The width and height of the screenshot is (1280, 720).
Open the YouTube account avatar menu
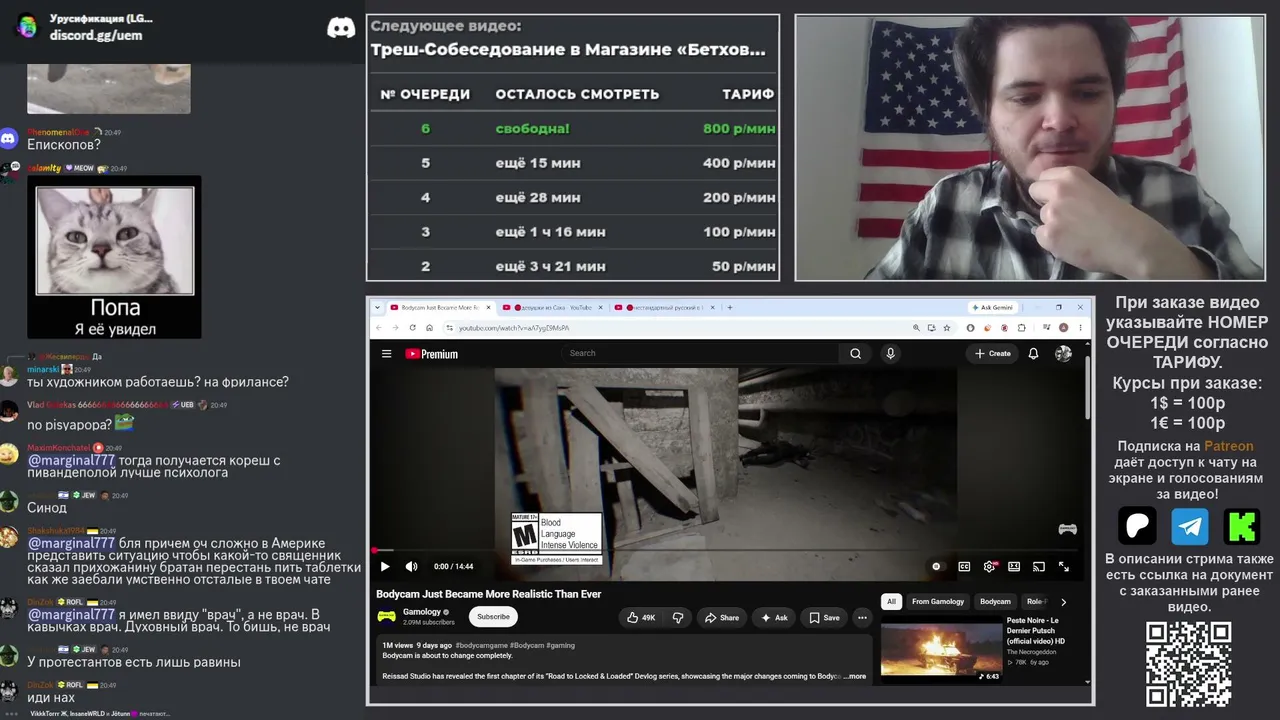point(1063,353)
